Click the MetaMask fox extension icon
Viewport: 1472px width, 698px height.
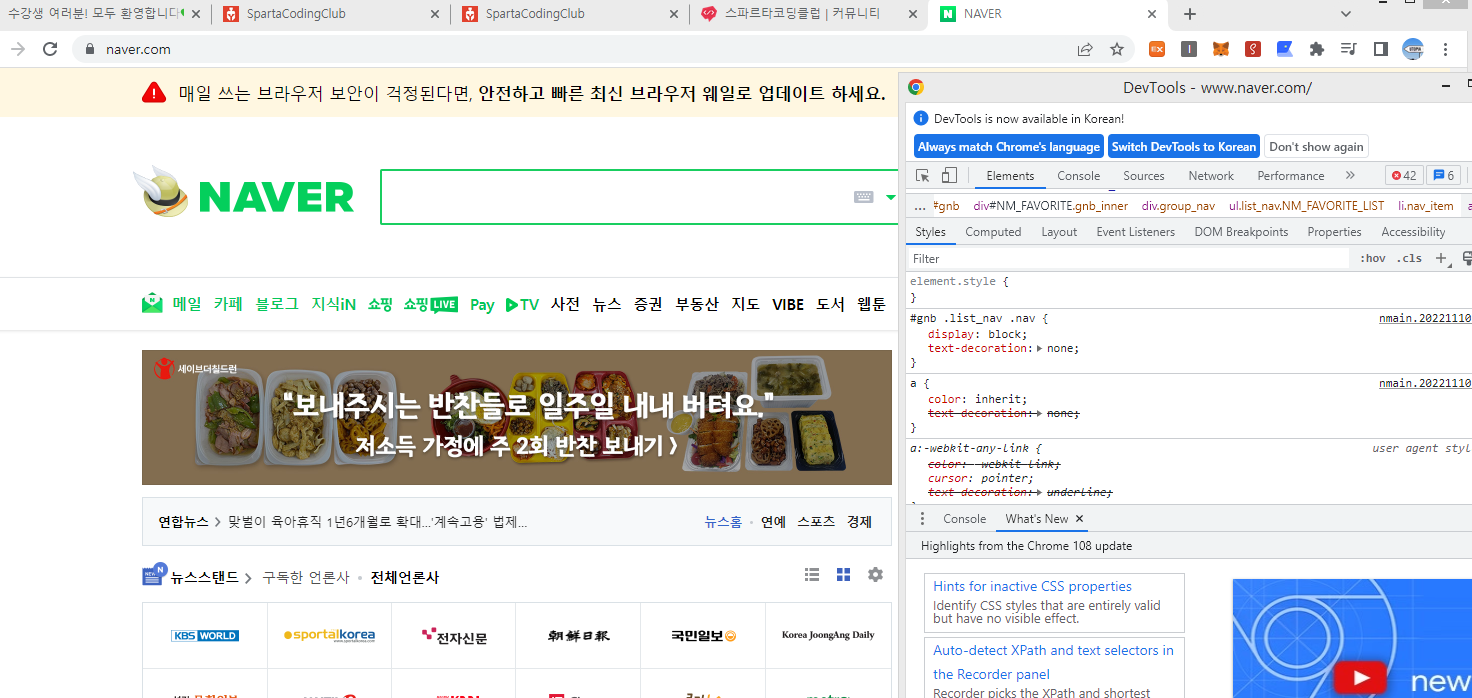point(1221,49)
